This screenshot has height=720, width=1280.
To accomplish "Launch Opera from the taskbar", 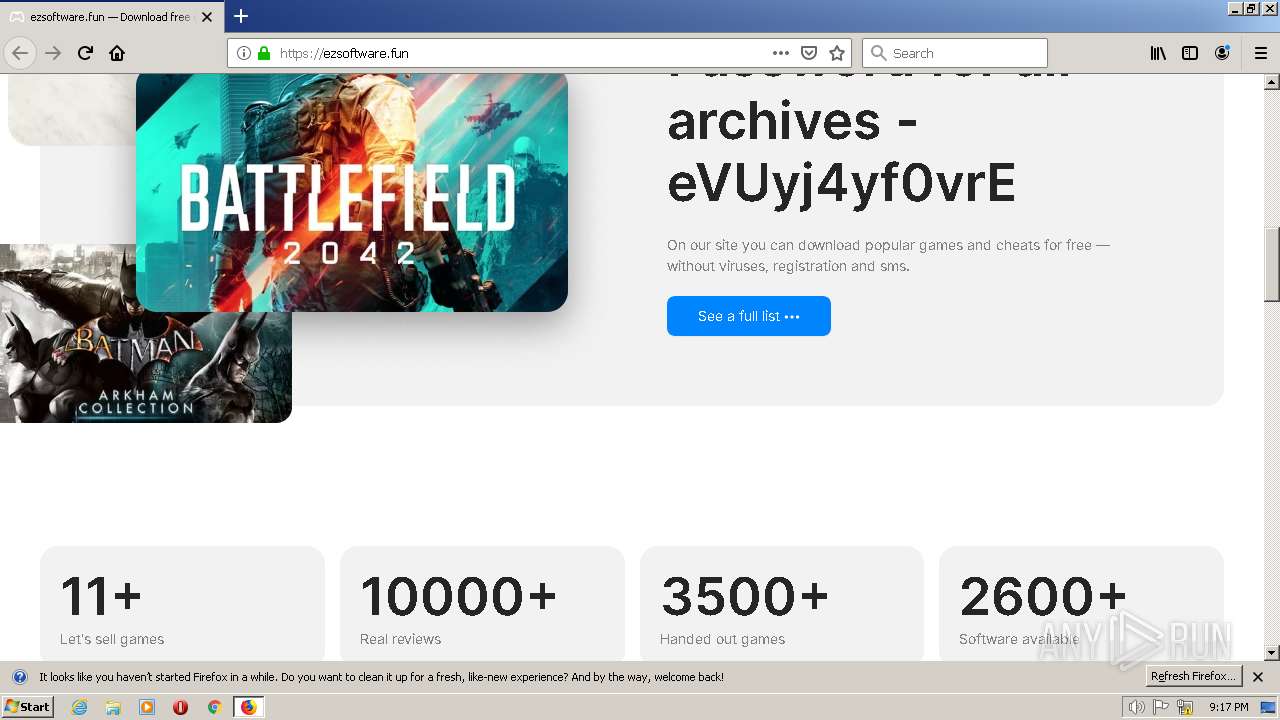I will tap(180, 707).
